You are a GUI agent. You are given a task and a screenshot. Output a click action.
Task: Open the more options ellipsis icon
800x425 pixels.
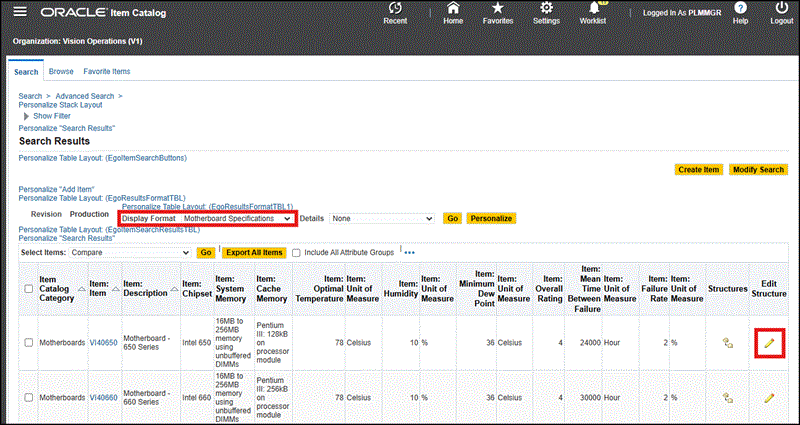click(x=410, y=253)
